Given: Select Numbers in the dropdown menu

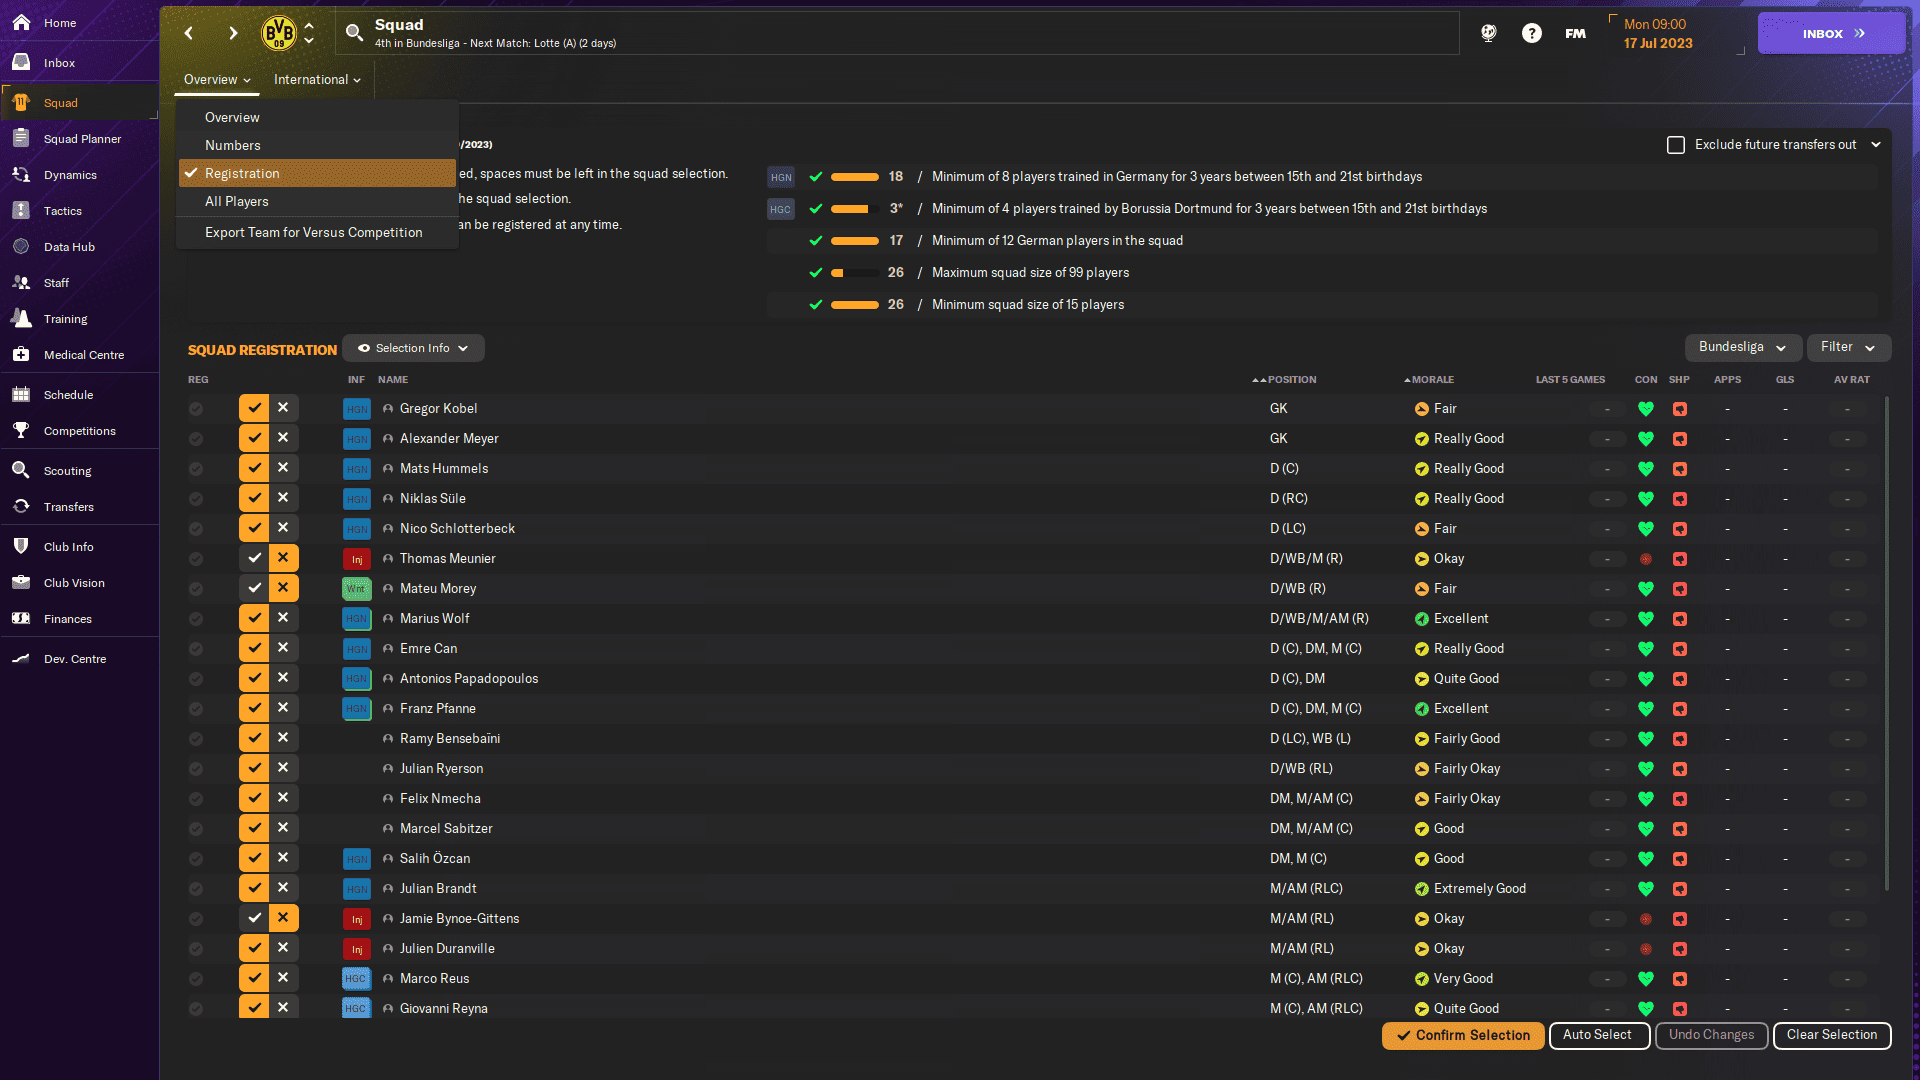Looking at the screenshot, I should click(317, 145).
